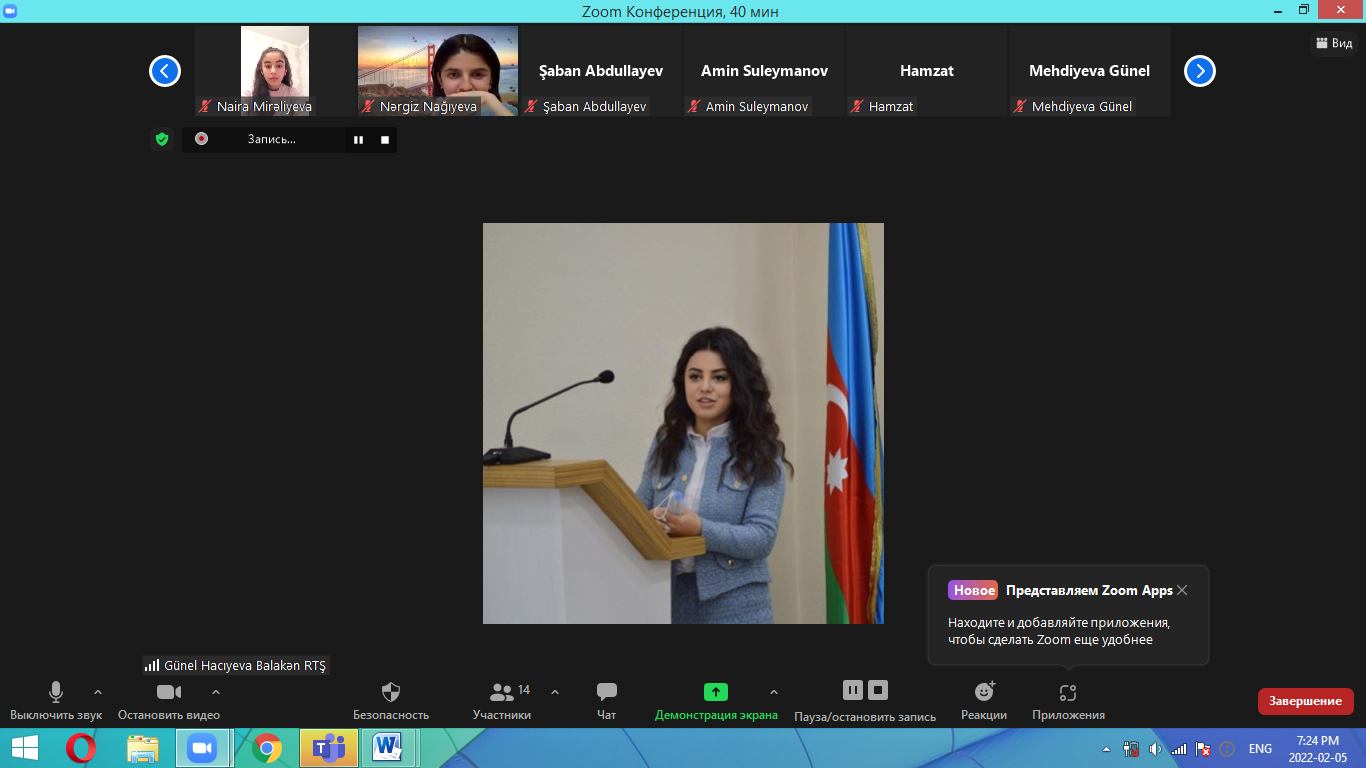Screen dimensions: 1366x768
Task: Click the red Завершение end button
Action: [1305, 701]
